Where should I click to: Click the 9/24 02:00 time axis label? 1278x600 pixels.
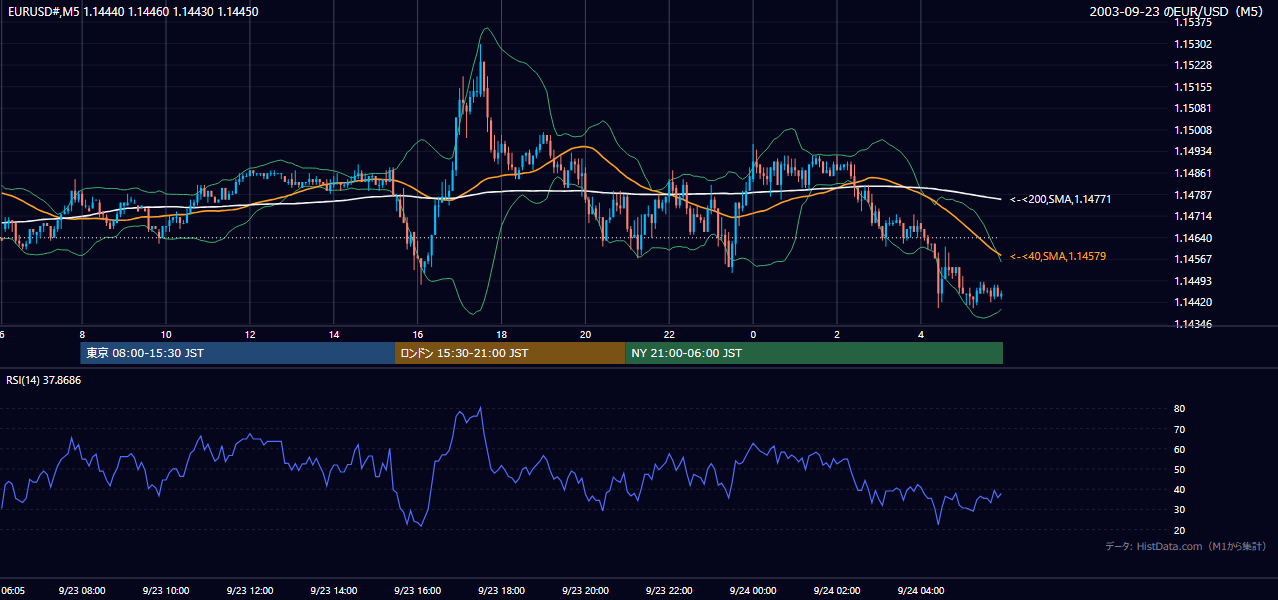(x=837, y=590)
